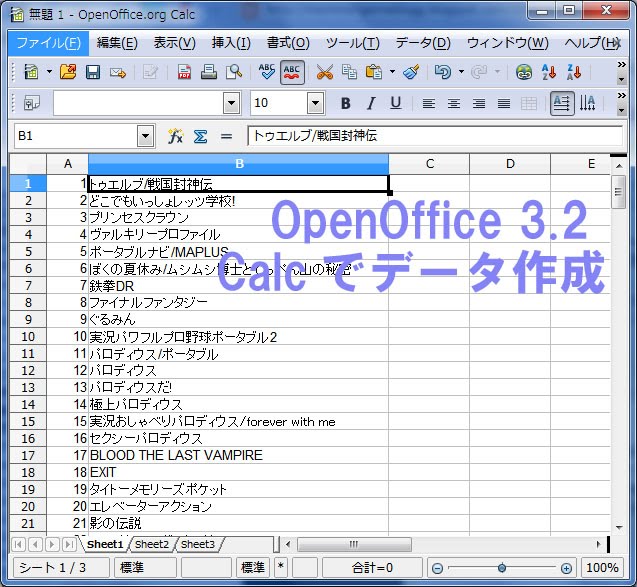Image resolution: width=637 pixels, height=587 pixels.
Task: Send document as e-mail icon
Action: click(118, 73)
